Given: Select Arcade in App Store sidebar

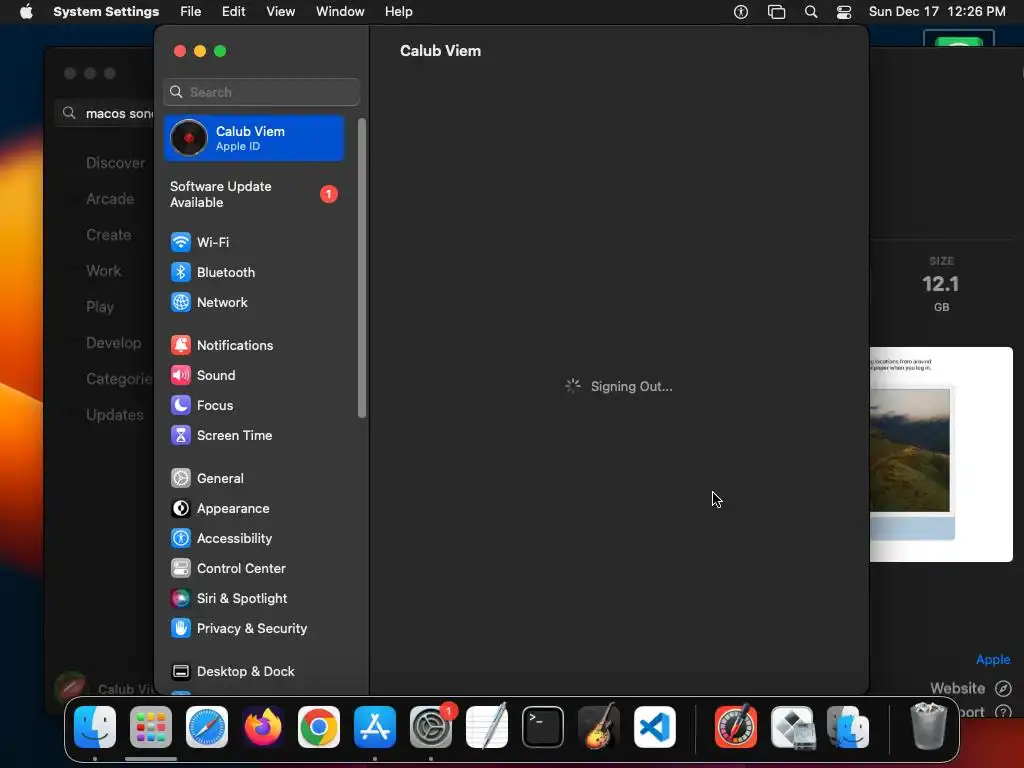Looking at the screenshot, I should pyautogui.click(x=110, y=199).
